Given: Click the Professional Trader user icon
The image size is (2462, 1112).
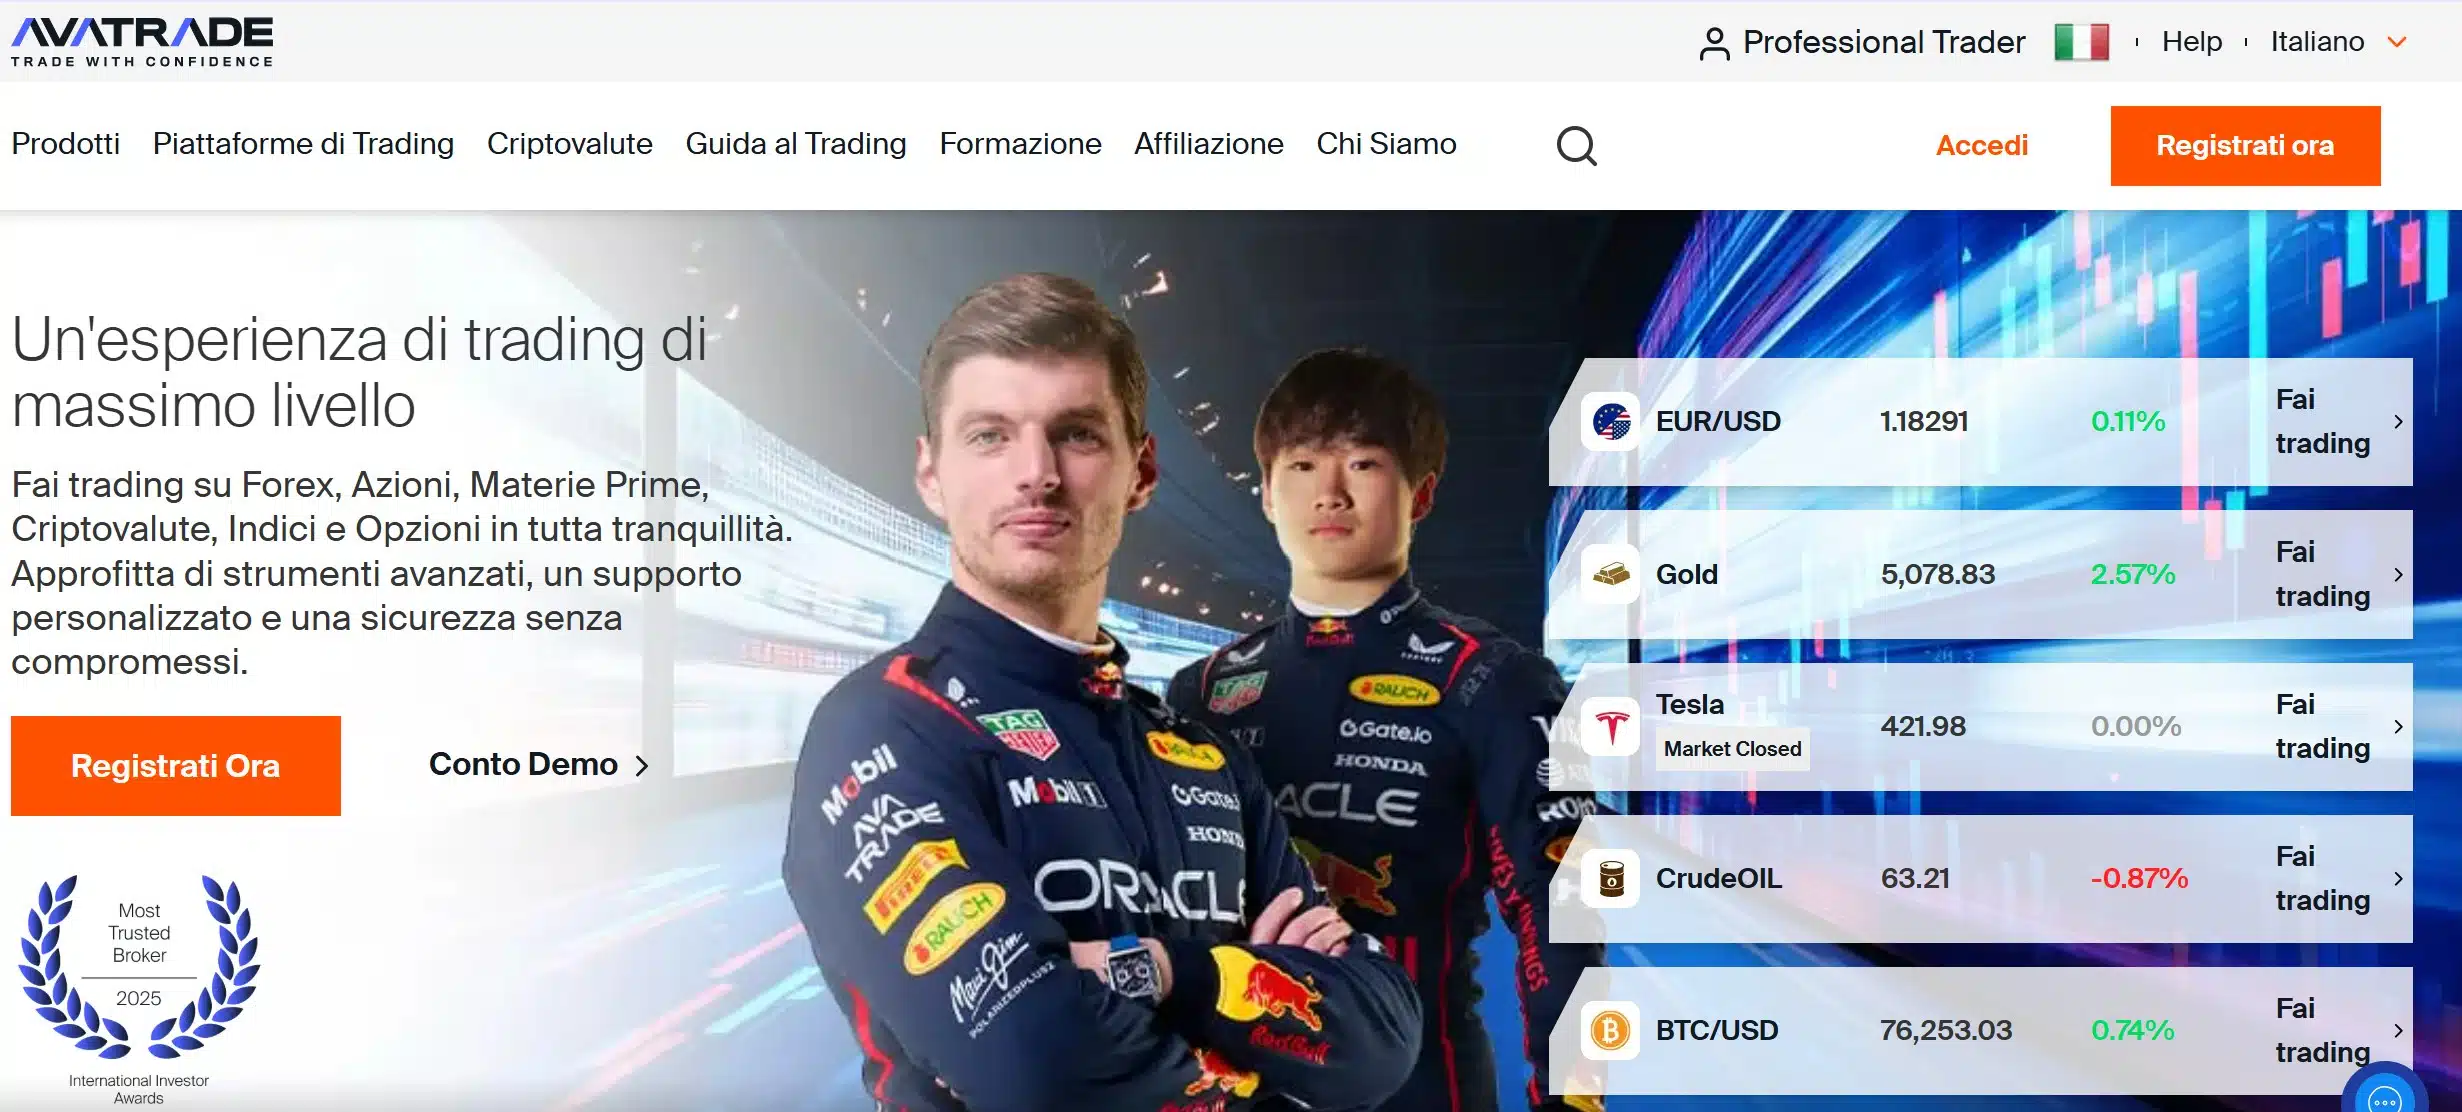Looking at the screenshot, I should pos(1714,43).
